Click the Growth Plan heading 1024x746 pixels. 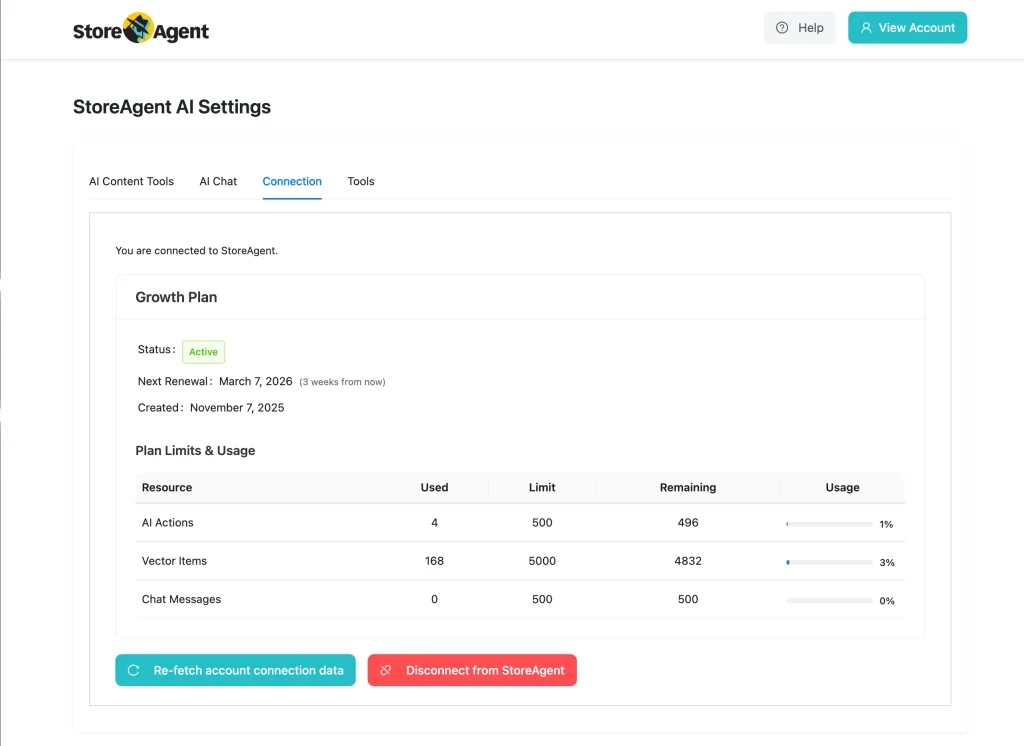pos(176,297)
